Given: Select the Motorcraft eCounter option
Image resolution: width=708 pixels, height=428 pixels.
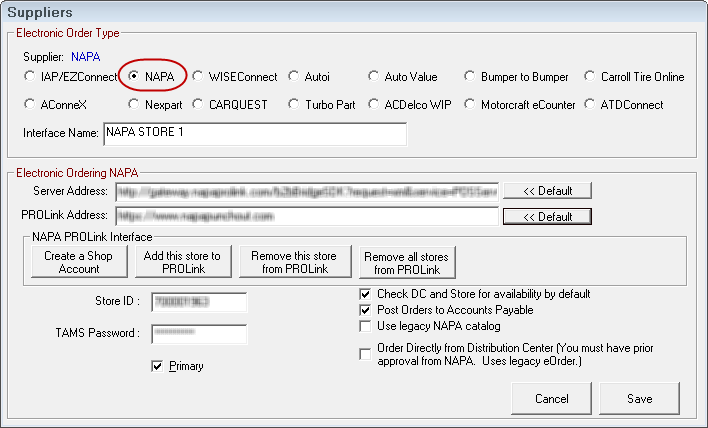Looking at the screenshot, I should pos(469,103).
